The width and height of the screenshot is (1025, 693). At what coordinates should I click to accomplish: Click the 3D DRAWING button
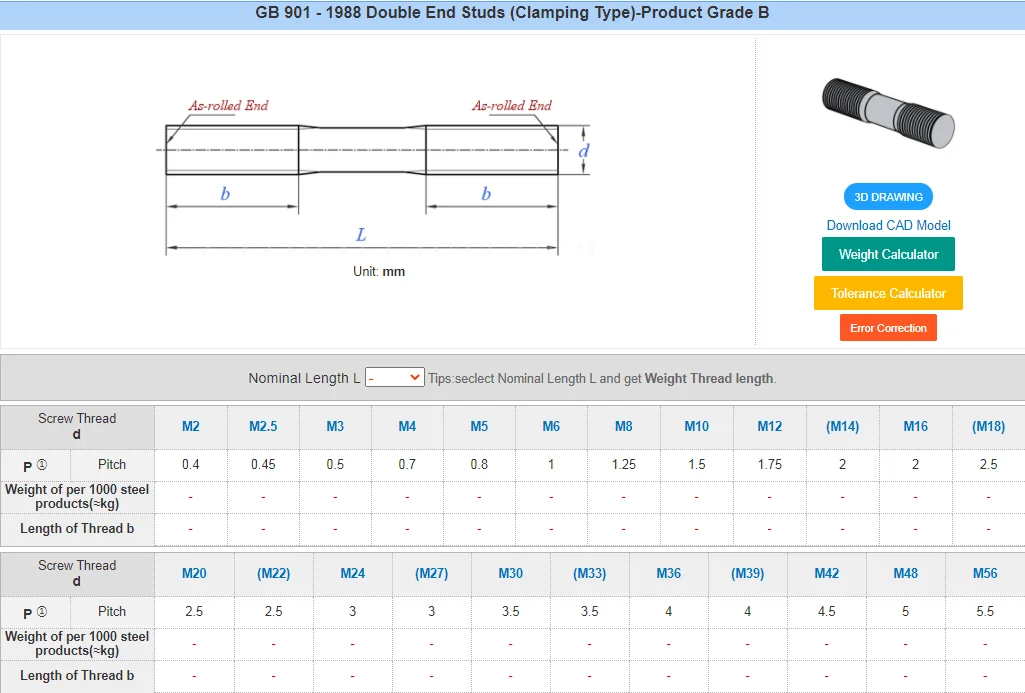point(887,196)
